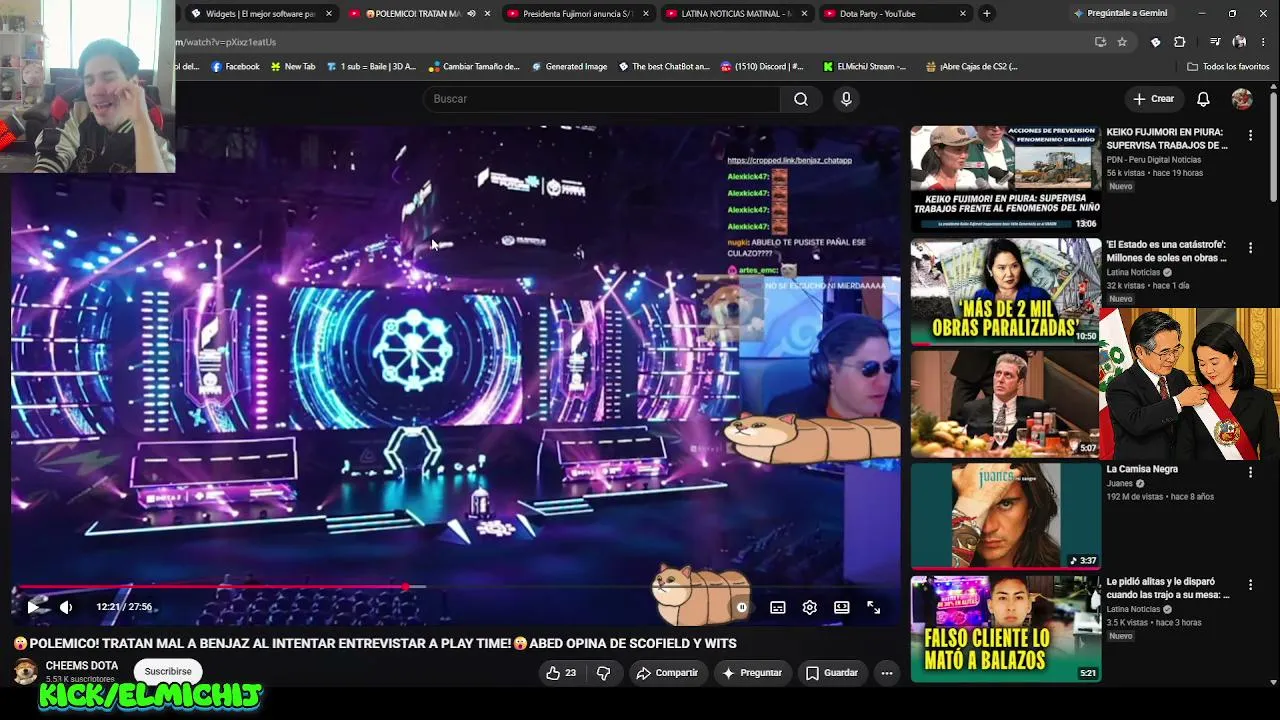Image resolution: width=1280 pixels, height=720 pixels.
Task: Subscribe with the Suscribirse button
Action: 168,671
